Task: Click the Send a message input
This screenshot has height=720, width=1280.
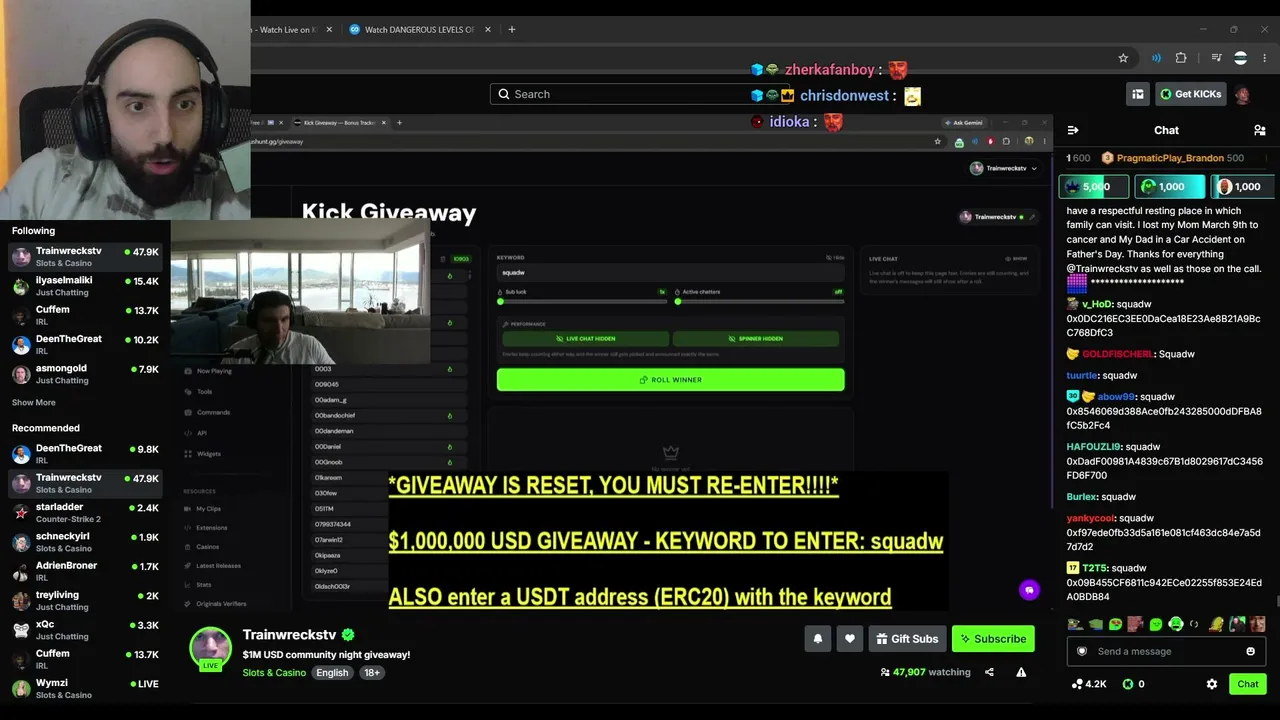Action: [x=1166, y=651]
